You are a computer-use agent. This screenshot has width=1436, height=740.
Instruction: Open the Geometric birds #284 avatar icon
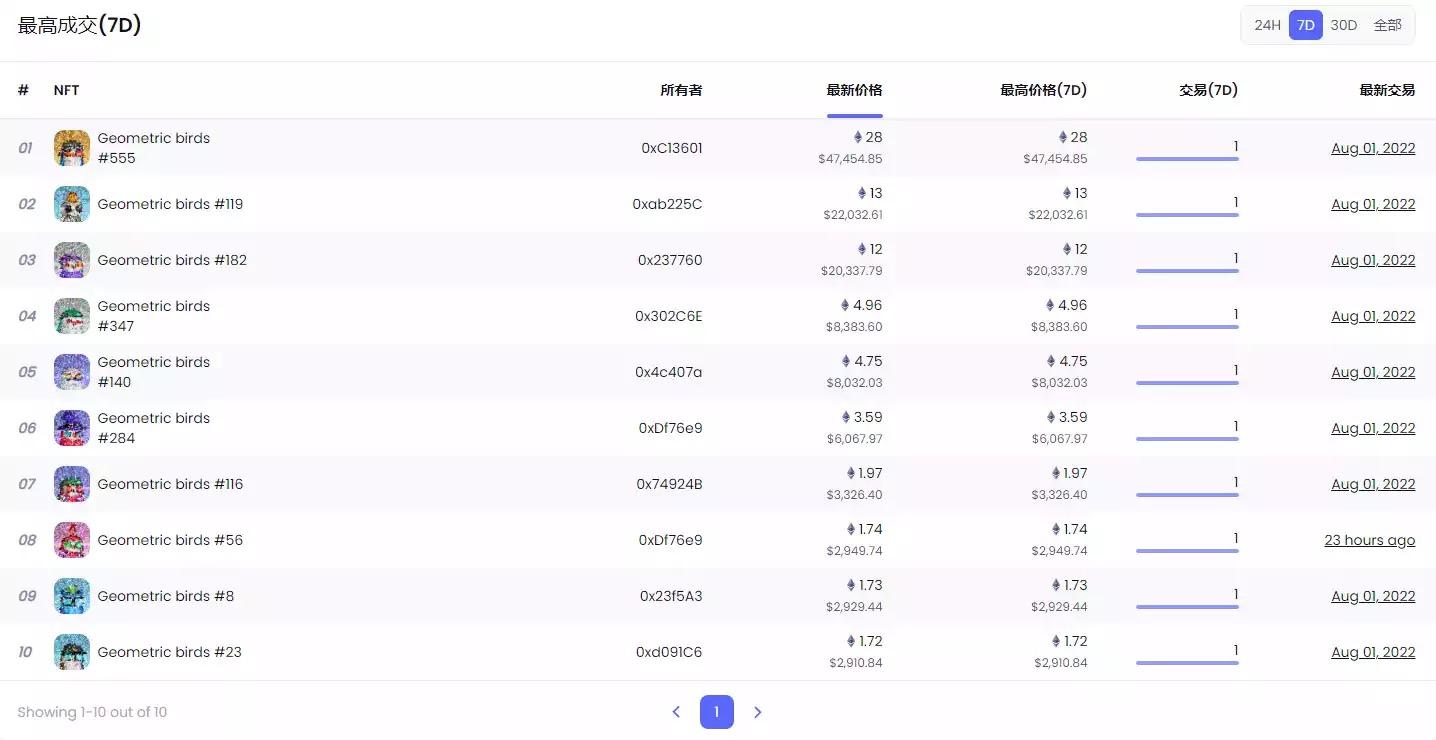[x=72, y=428]
